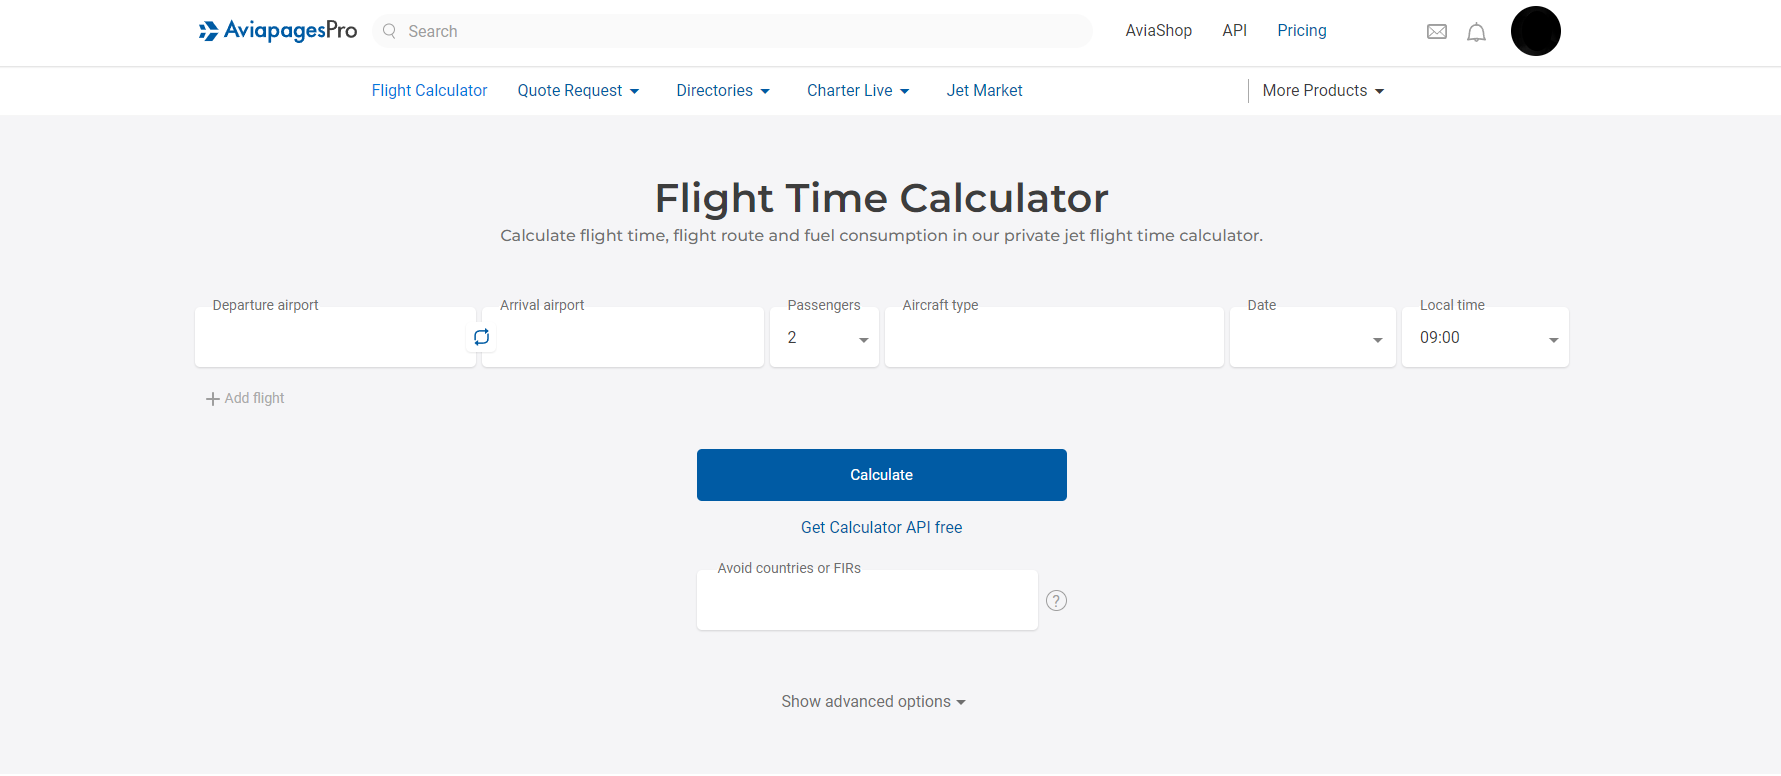Open the notifications bell
1781x776 pixels.
[x=1476, y=32]
